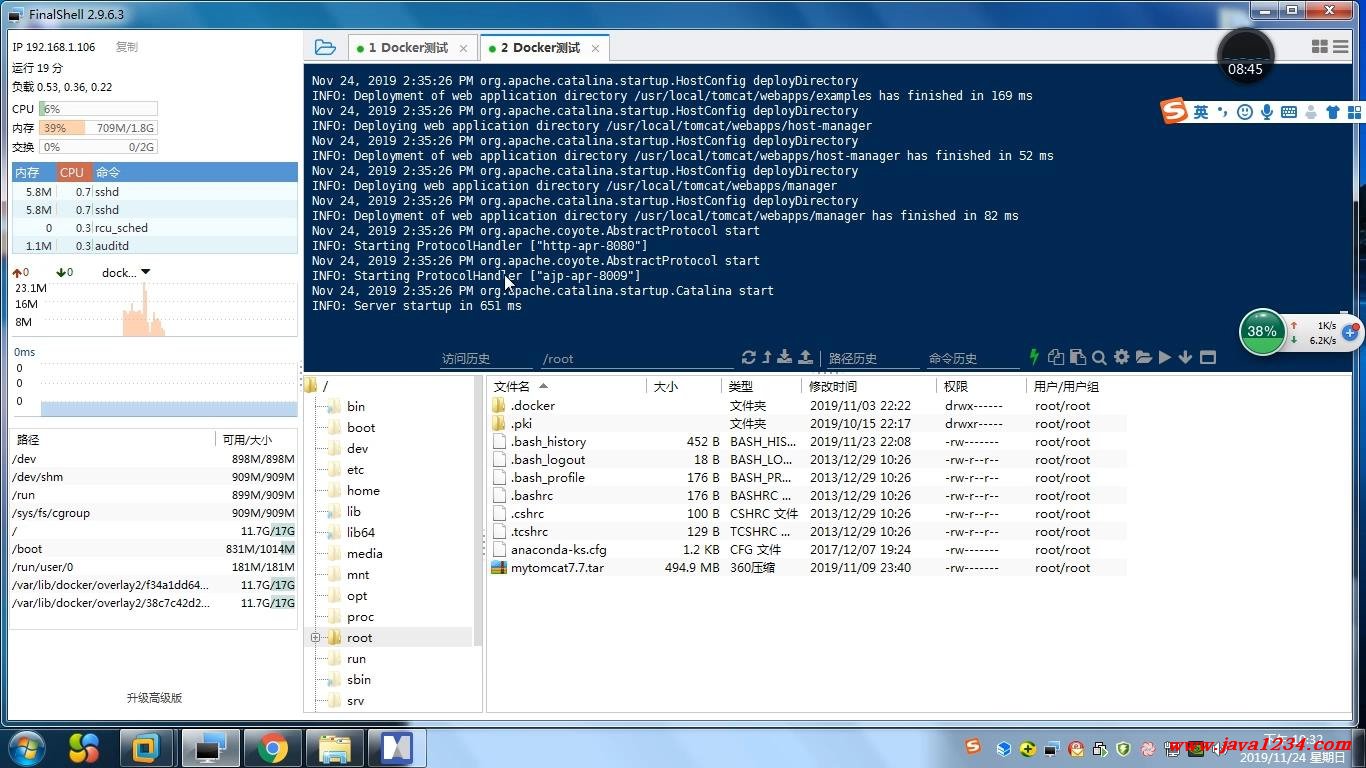Sort files by 修改时间 column header
The width and height of the screenshot is (1366, 768).
click(869, 386)
